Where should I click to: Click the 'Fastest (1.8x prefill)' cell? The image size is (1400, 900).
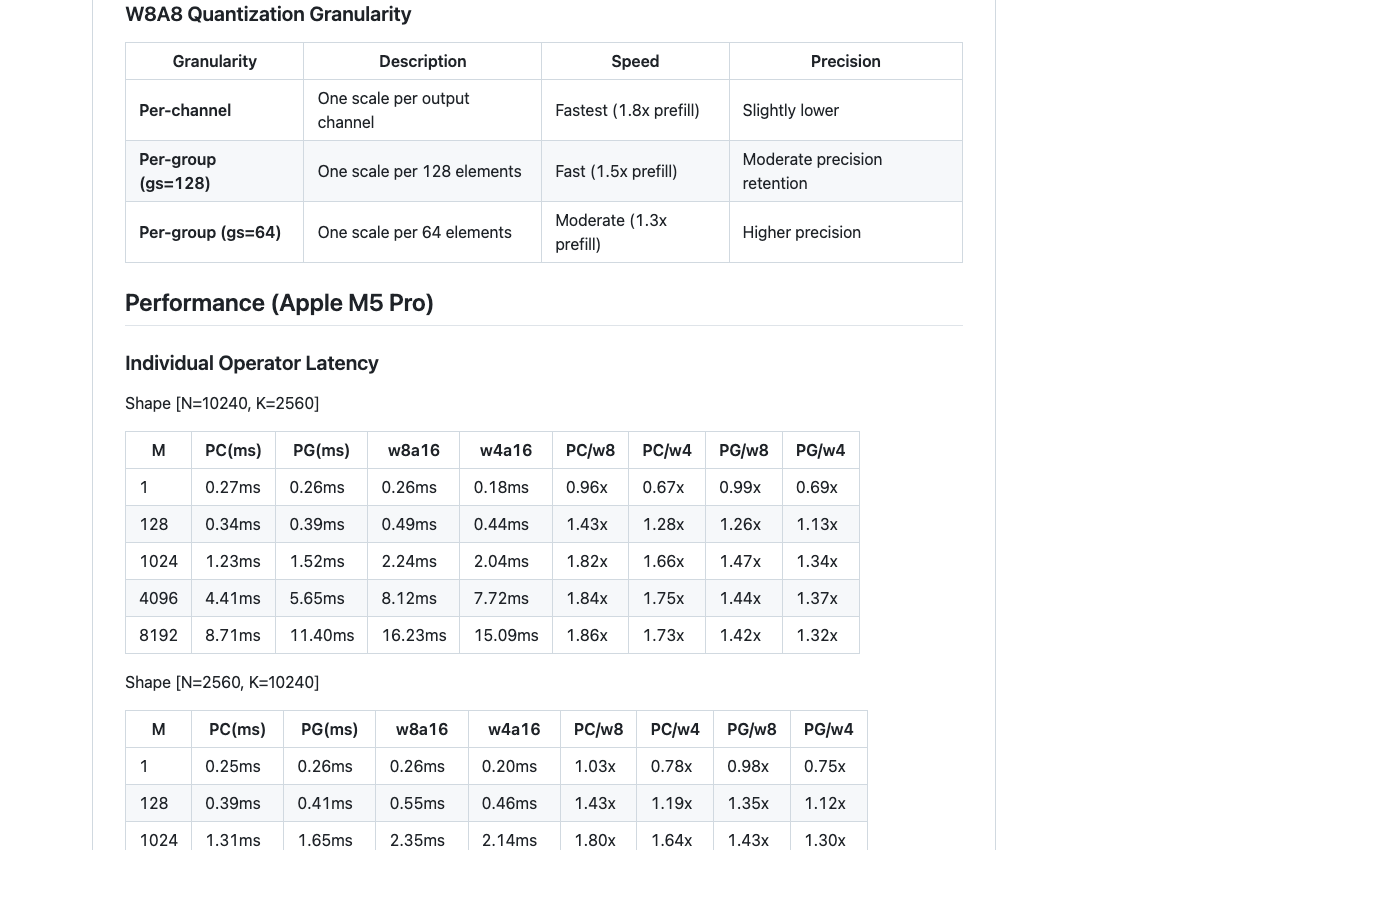point(635,110)
